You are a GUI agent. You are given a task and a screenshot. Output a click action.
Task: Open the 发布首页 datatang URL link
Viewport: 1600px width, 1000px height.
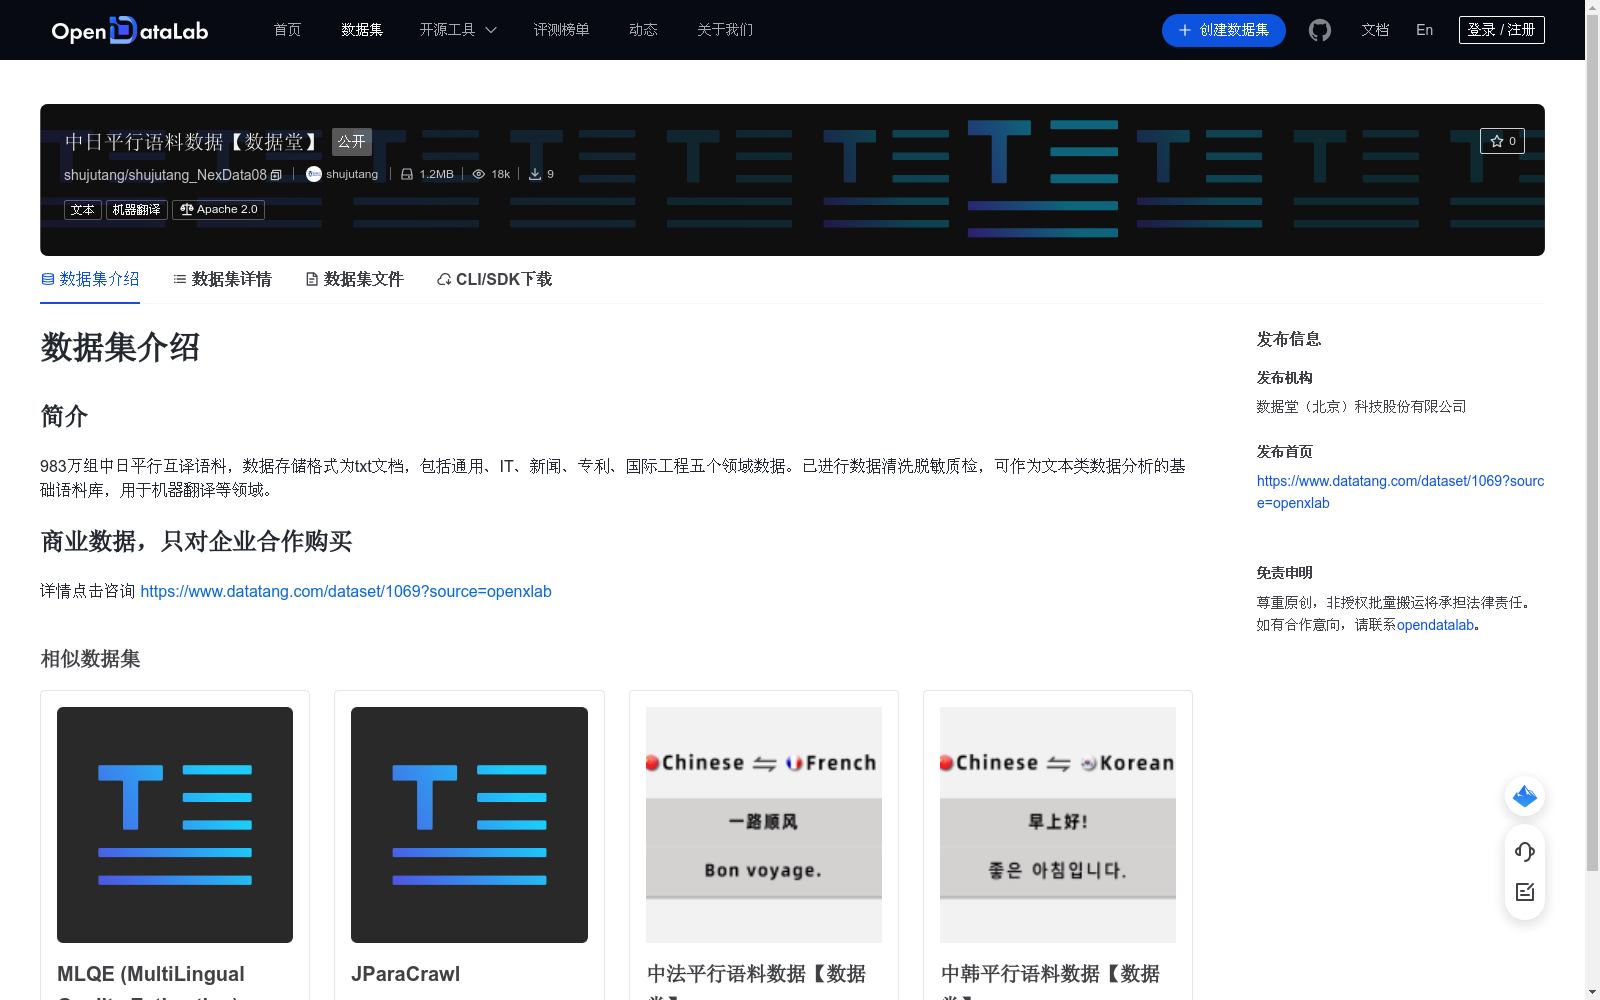[1400, 492]
